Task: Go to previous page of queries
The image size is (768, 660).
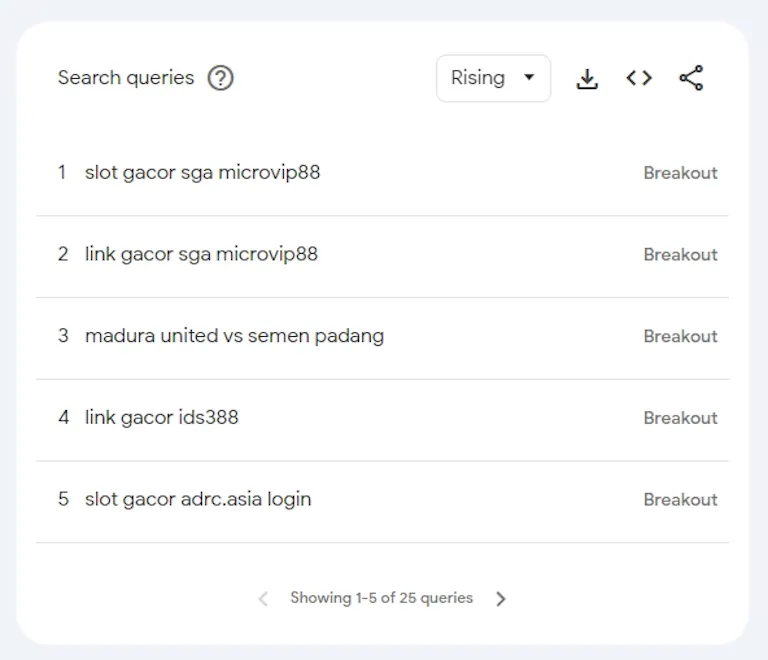Action: pyautogui.click(x=263, y=598)
